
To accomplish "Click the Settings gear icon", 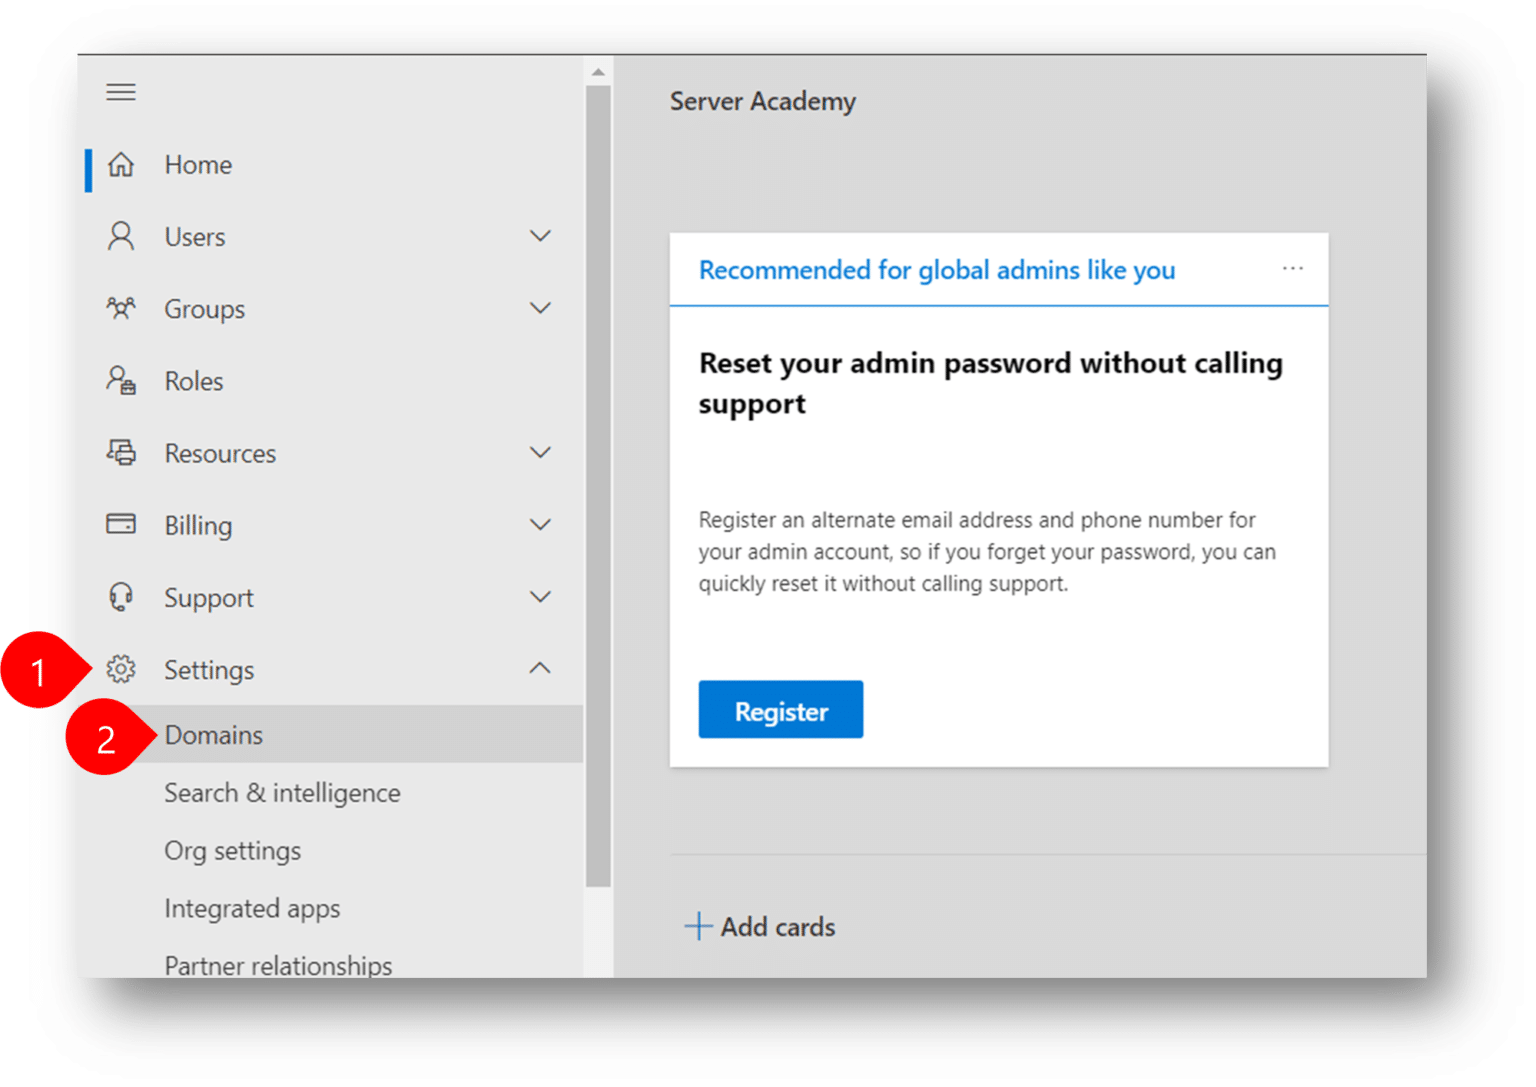I will coord(121,669).
